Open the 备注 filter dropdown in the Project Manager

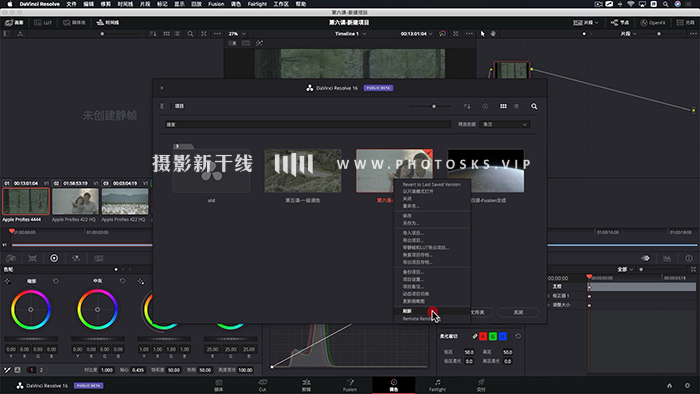coord(505,124)
